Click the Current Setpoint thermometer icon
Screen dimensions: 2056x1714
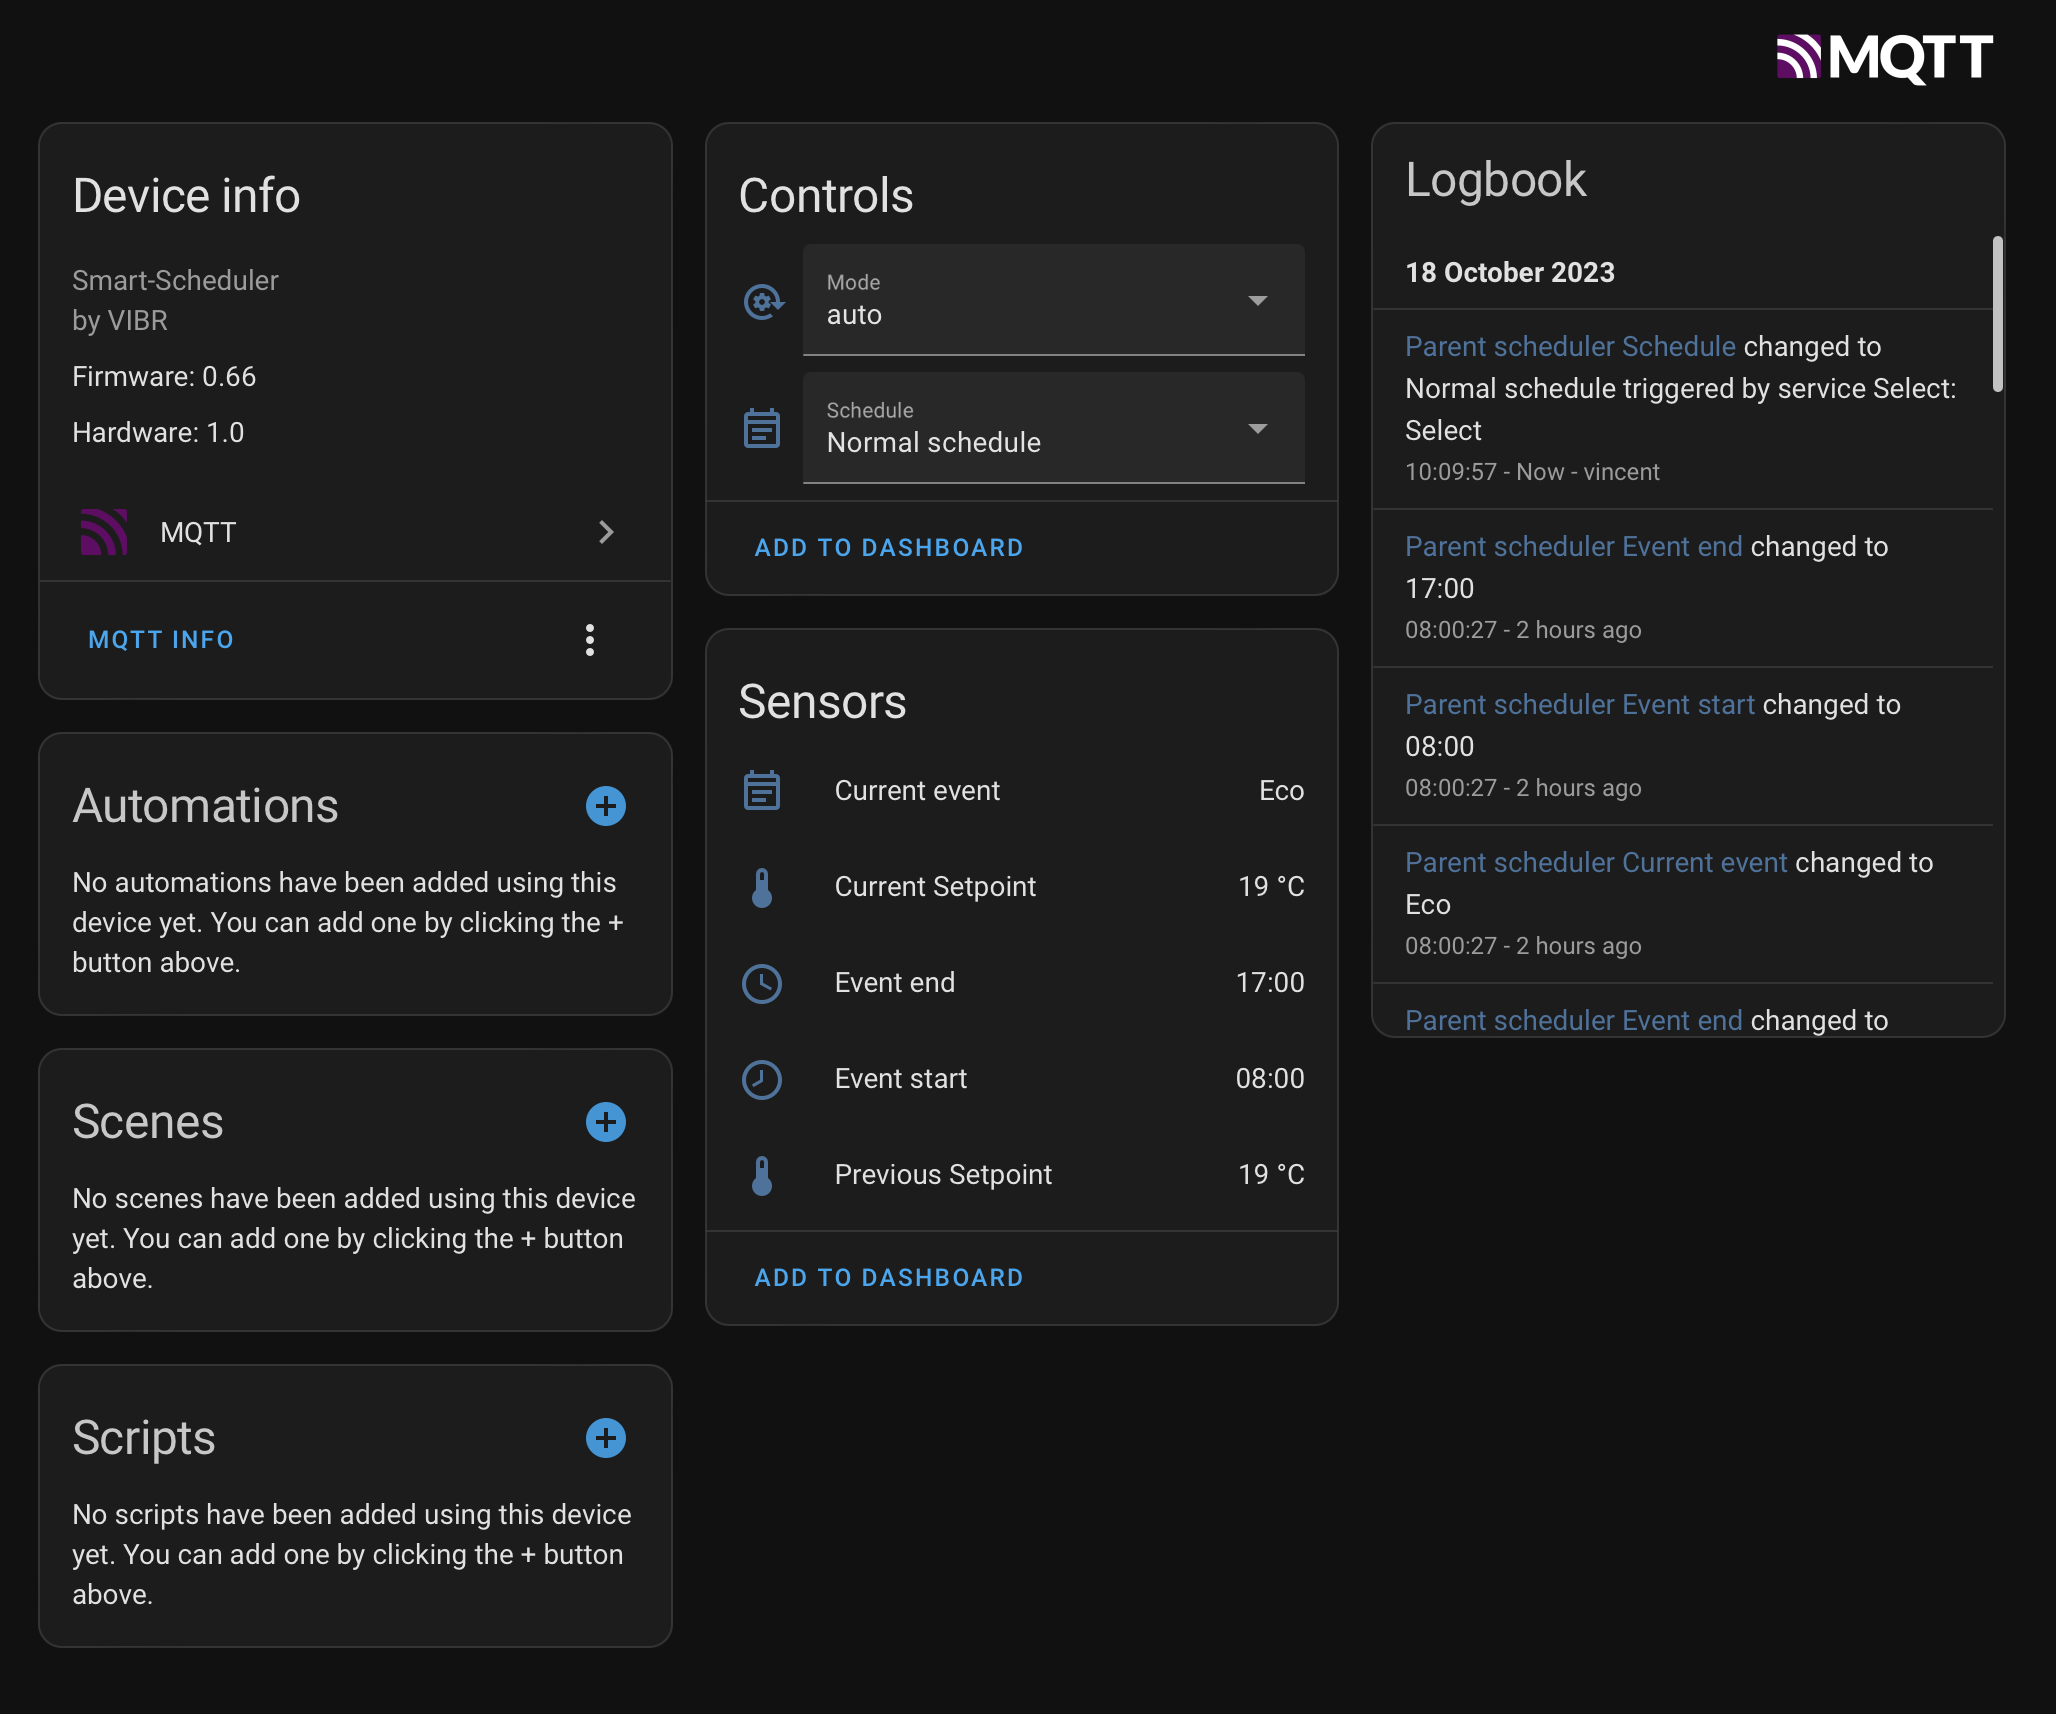pos(762,887)
